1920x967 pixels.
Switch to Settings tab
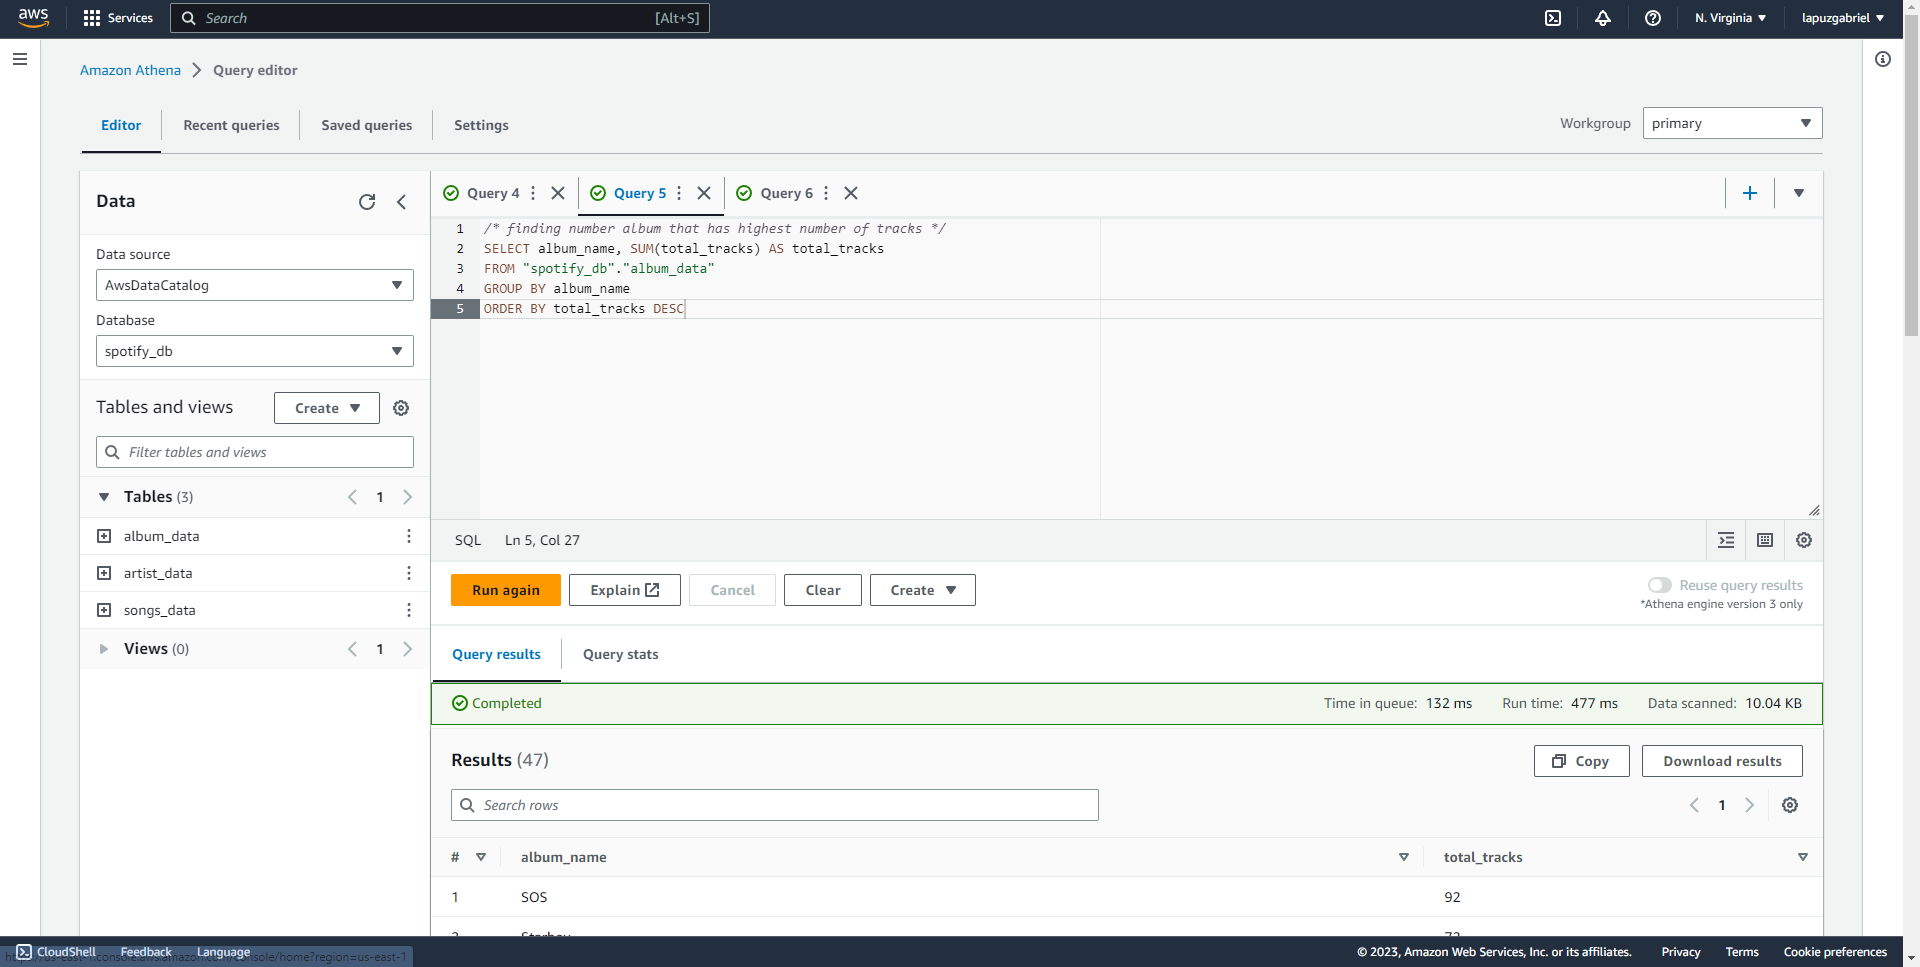(x=481, y=125)
